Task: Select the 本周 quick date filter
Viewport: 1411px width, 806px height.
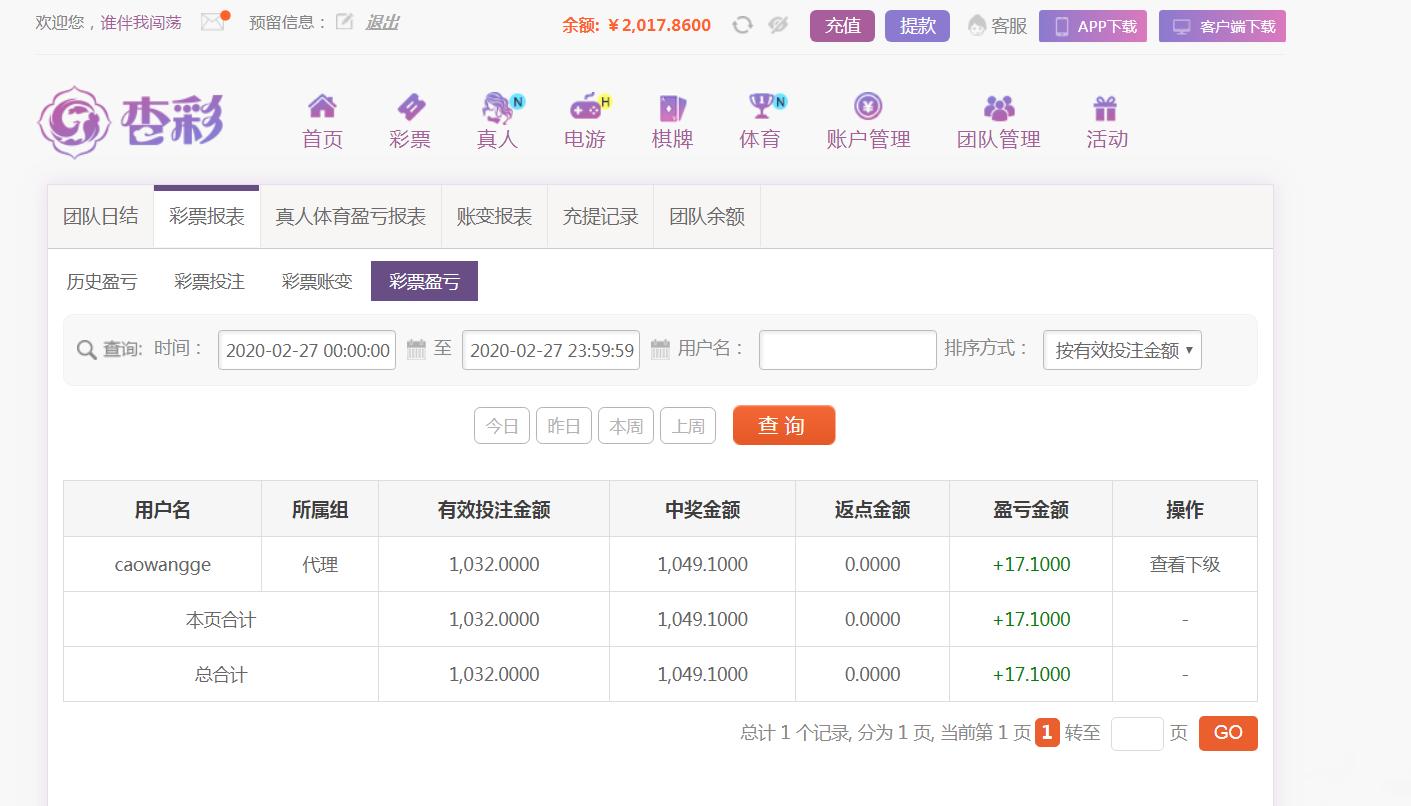Action: click(x=626, y=426)
